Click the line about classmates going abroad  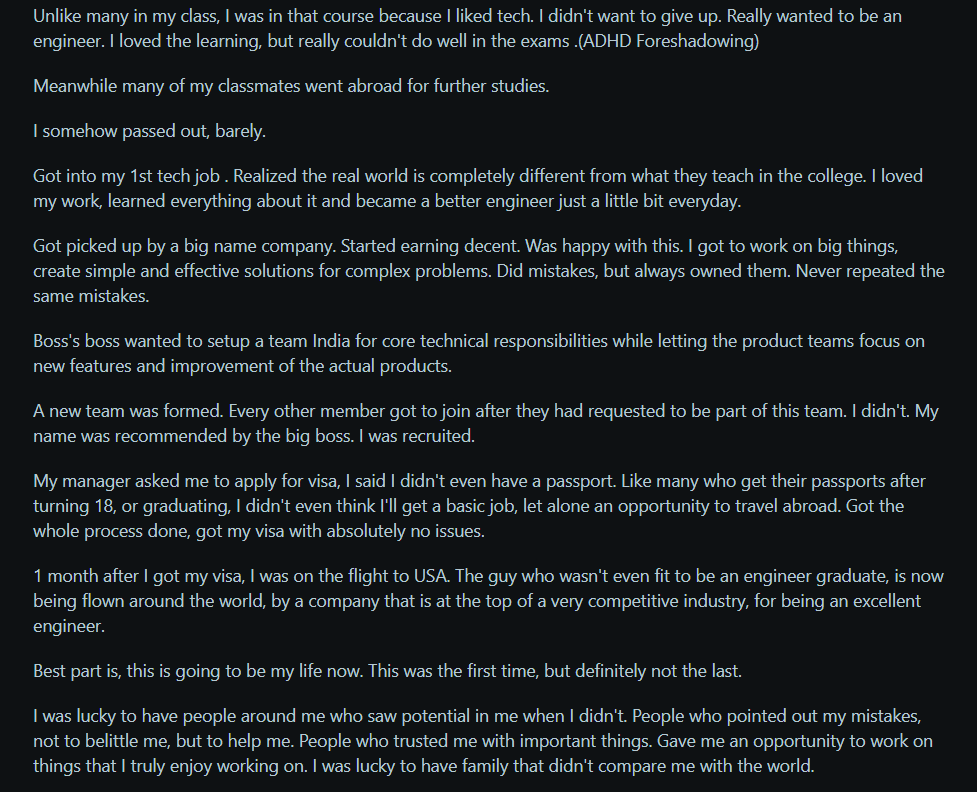[291, 86]
